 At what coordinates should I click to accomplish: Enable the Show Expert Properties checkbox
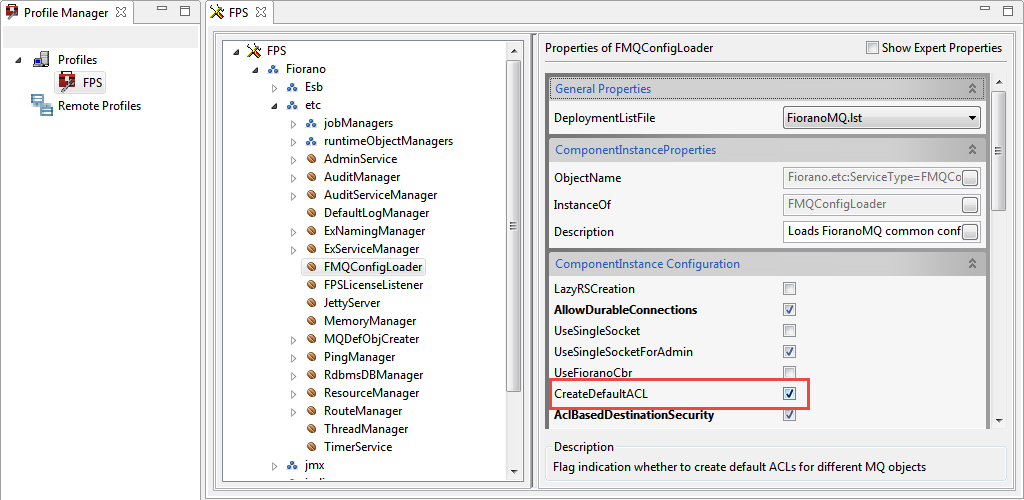[873, 48]
